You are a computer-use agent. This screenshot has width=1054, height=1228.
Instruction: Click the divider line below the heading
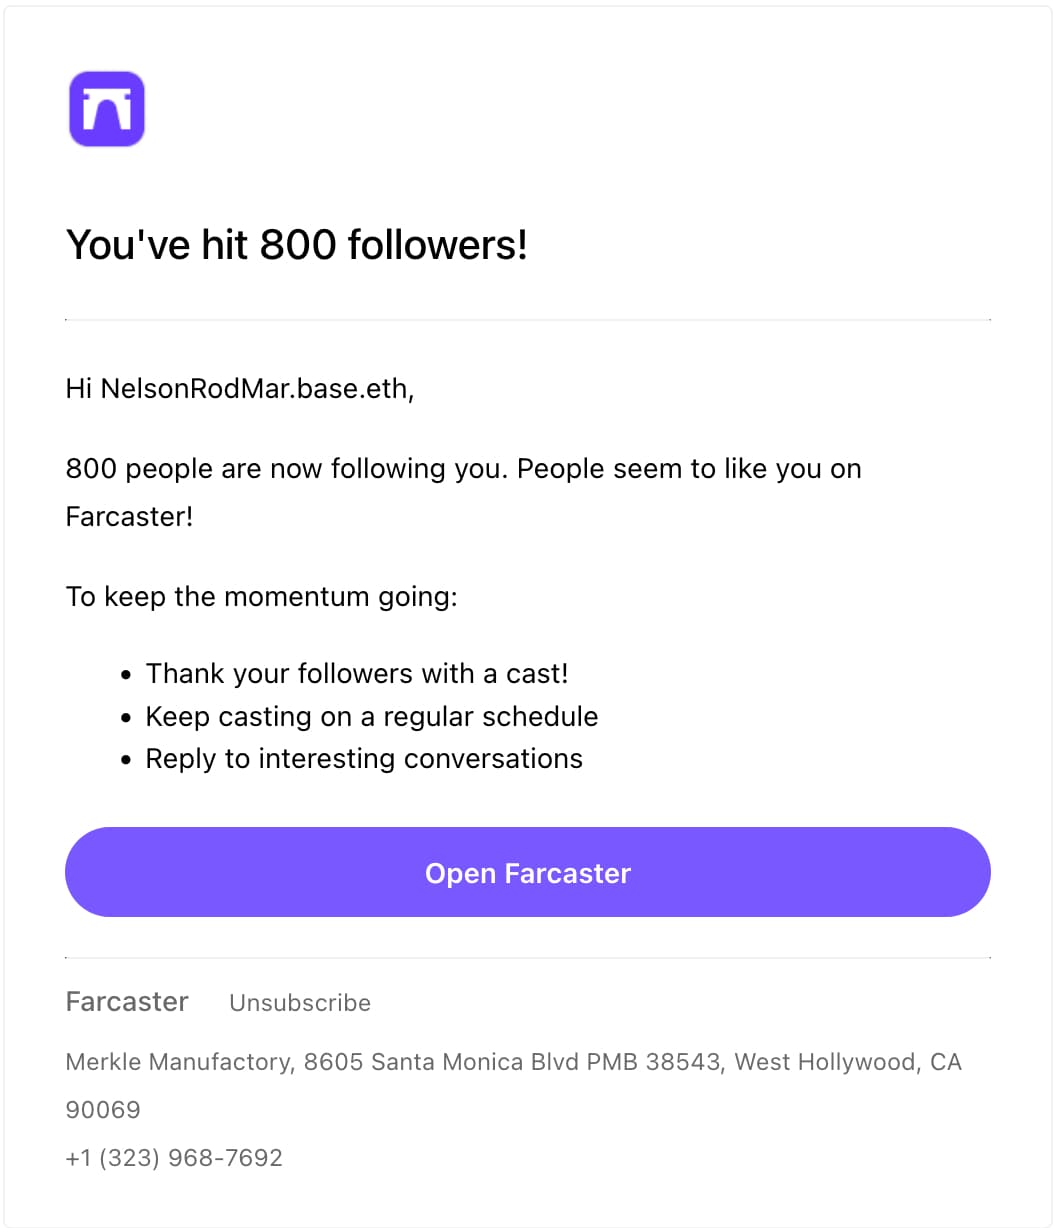(x=527, y=320)
